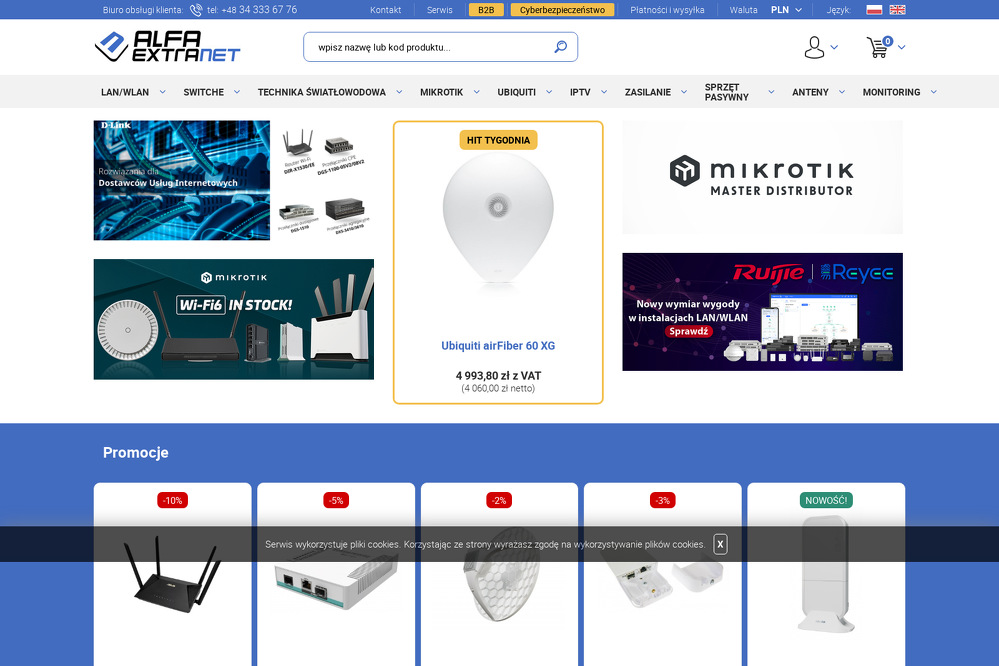999x666 pixels.
Task: Open the user account icon
Action: click(814, 47)
